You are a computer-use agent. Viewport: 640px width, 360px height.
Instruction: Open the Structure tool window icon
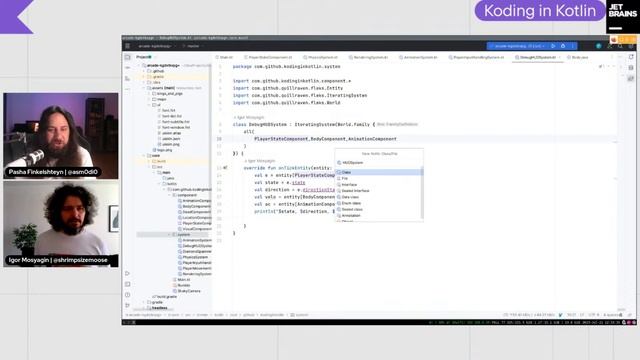tap(128, 78)
